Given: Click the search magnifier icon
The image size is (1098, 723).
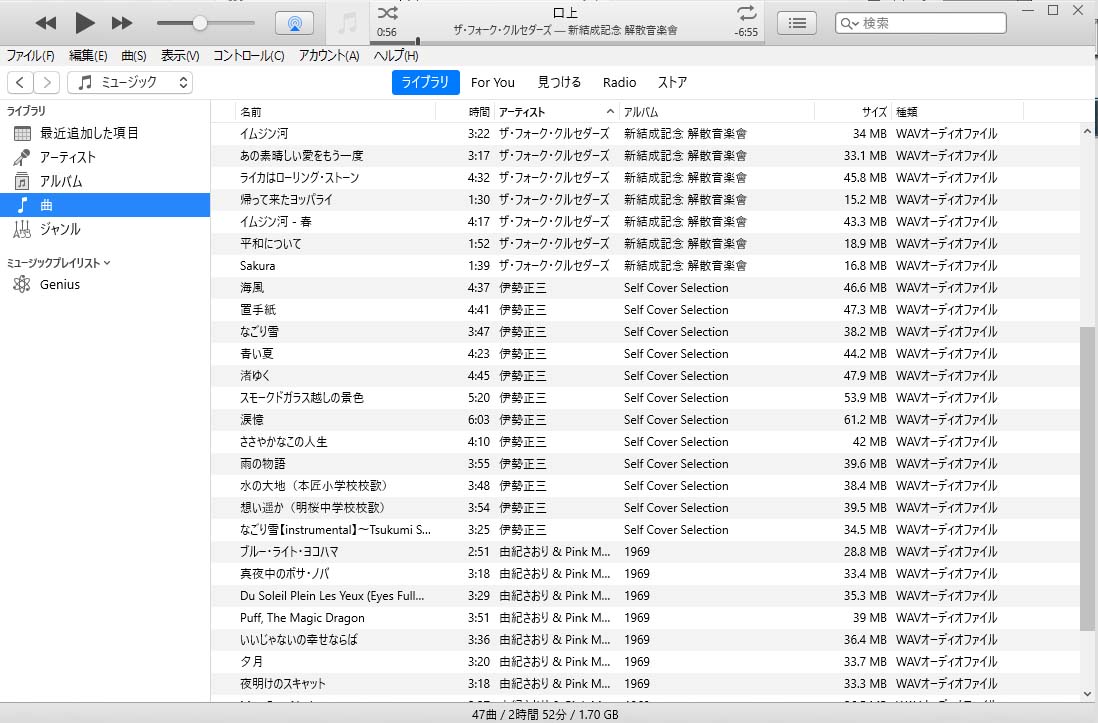Looking at the screenshot, I should tap(848, 23).
